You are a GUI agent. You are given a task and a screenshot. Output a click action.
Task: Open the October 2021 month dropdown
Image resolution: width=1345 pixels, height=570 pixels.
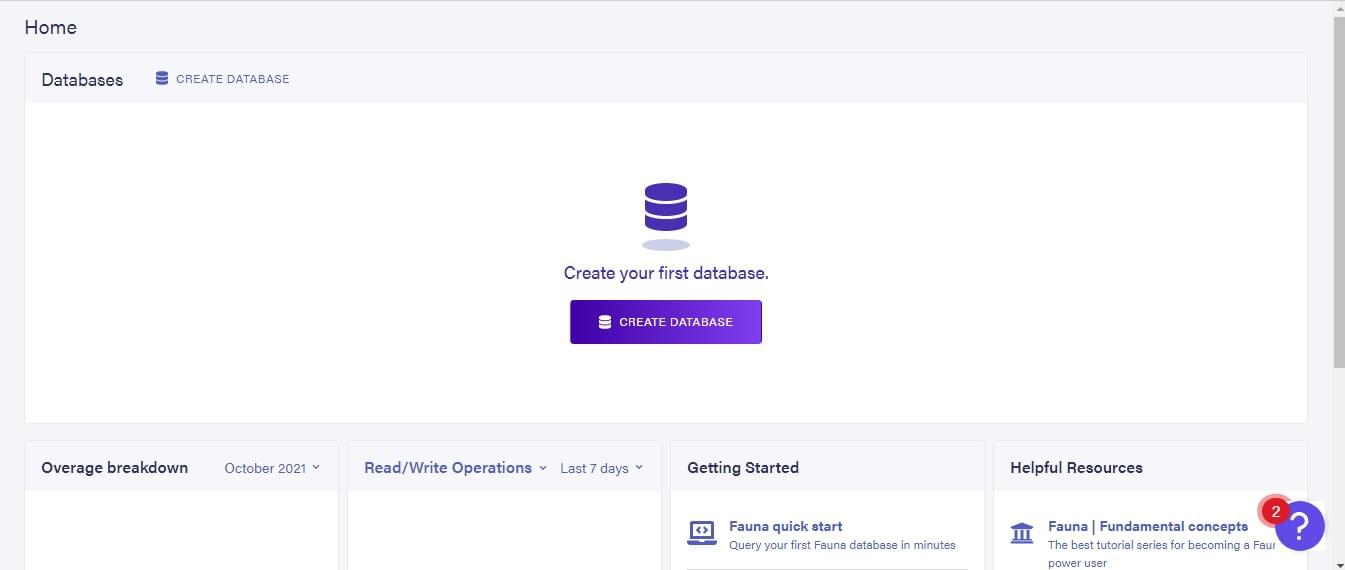coord(272,468)
